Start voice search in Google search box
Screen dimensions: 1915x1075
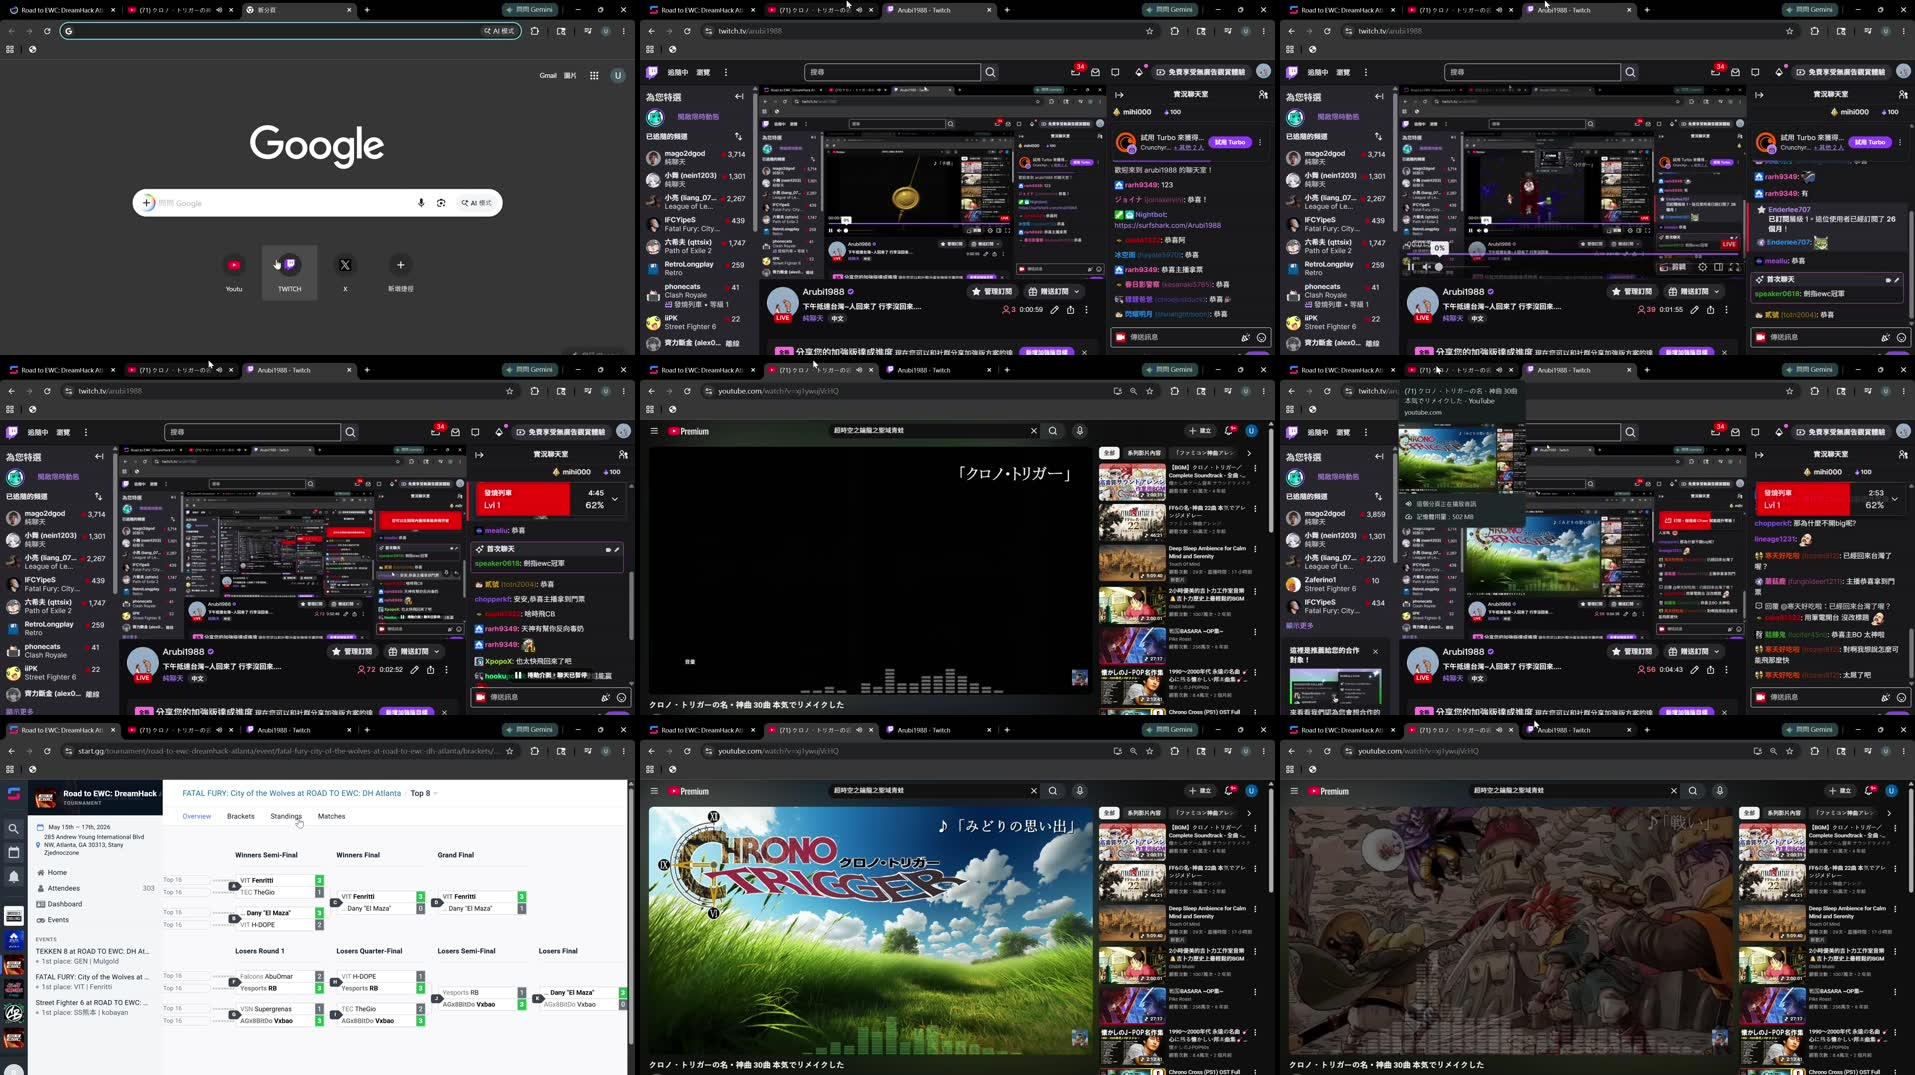pos(421,203)
